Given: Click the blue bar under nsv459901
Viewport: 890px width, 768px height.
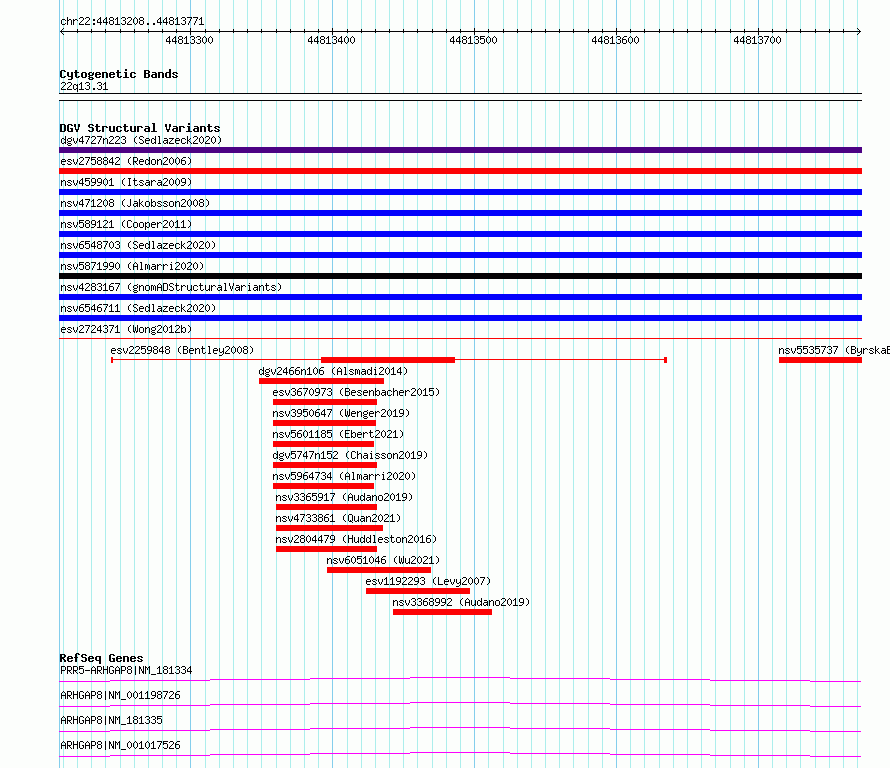Looking at the screenshot, I should pos(460,192).
